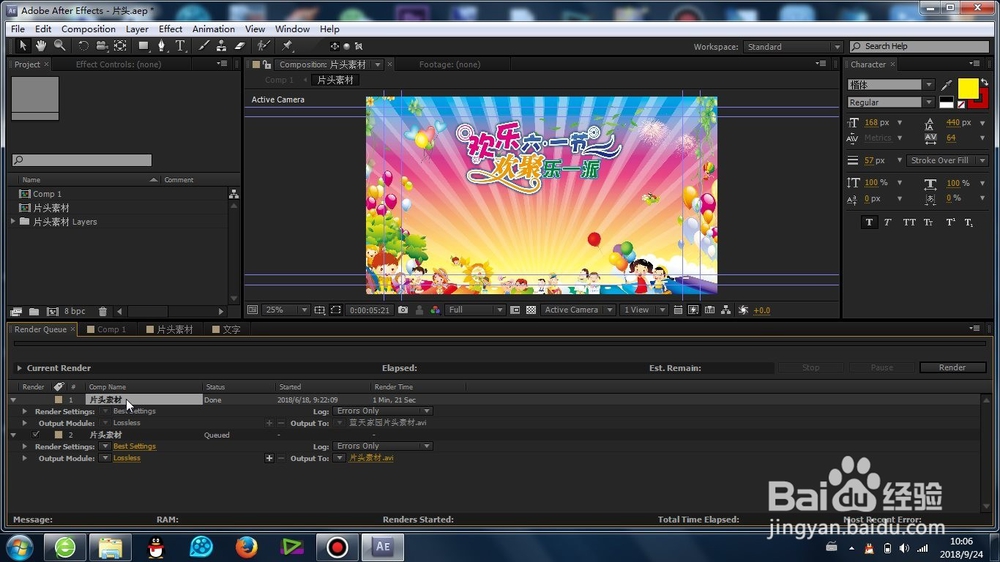1000x562 pixels.
Task: Open the 25% magnification dropdown
Action: click(286, 310)
